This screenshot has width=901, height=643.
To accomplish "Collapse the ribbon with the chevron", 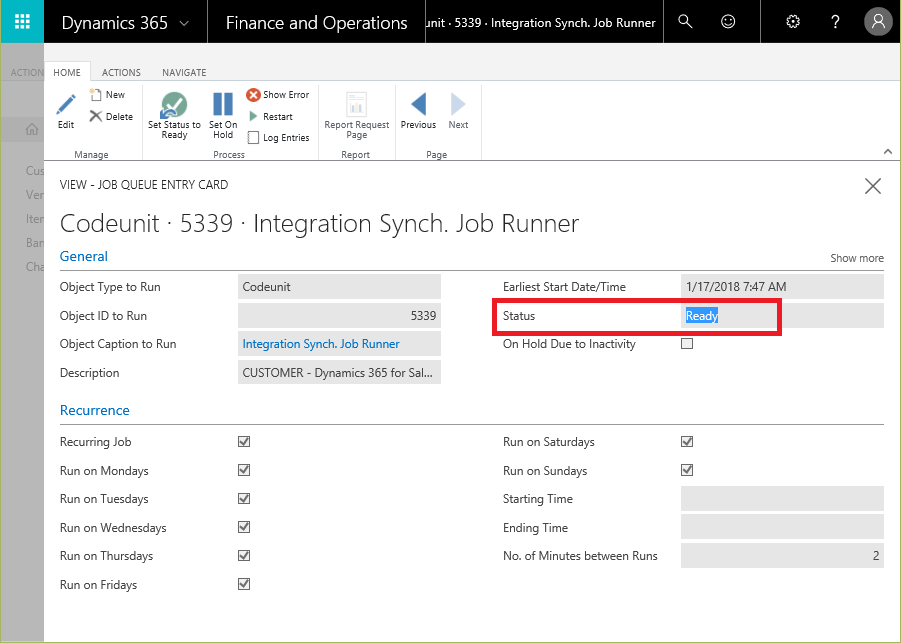I will coord(888,152).
